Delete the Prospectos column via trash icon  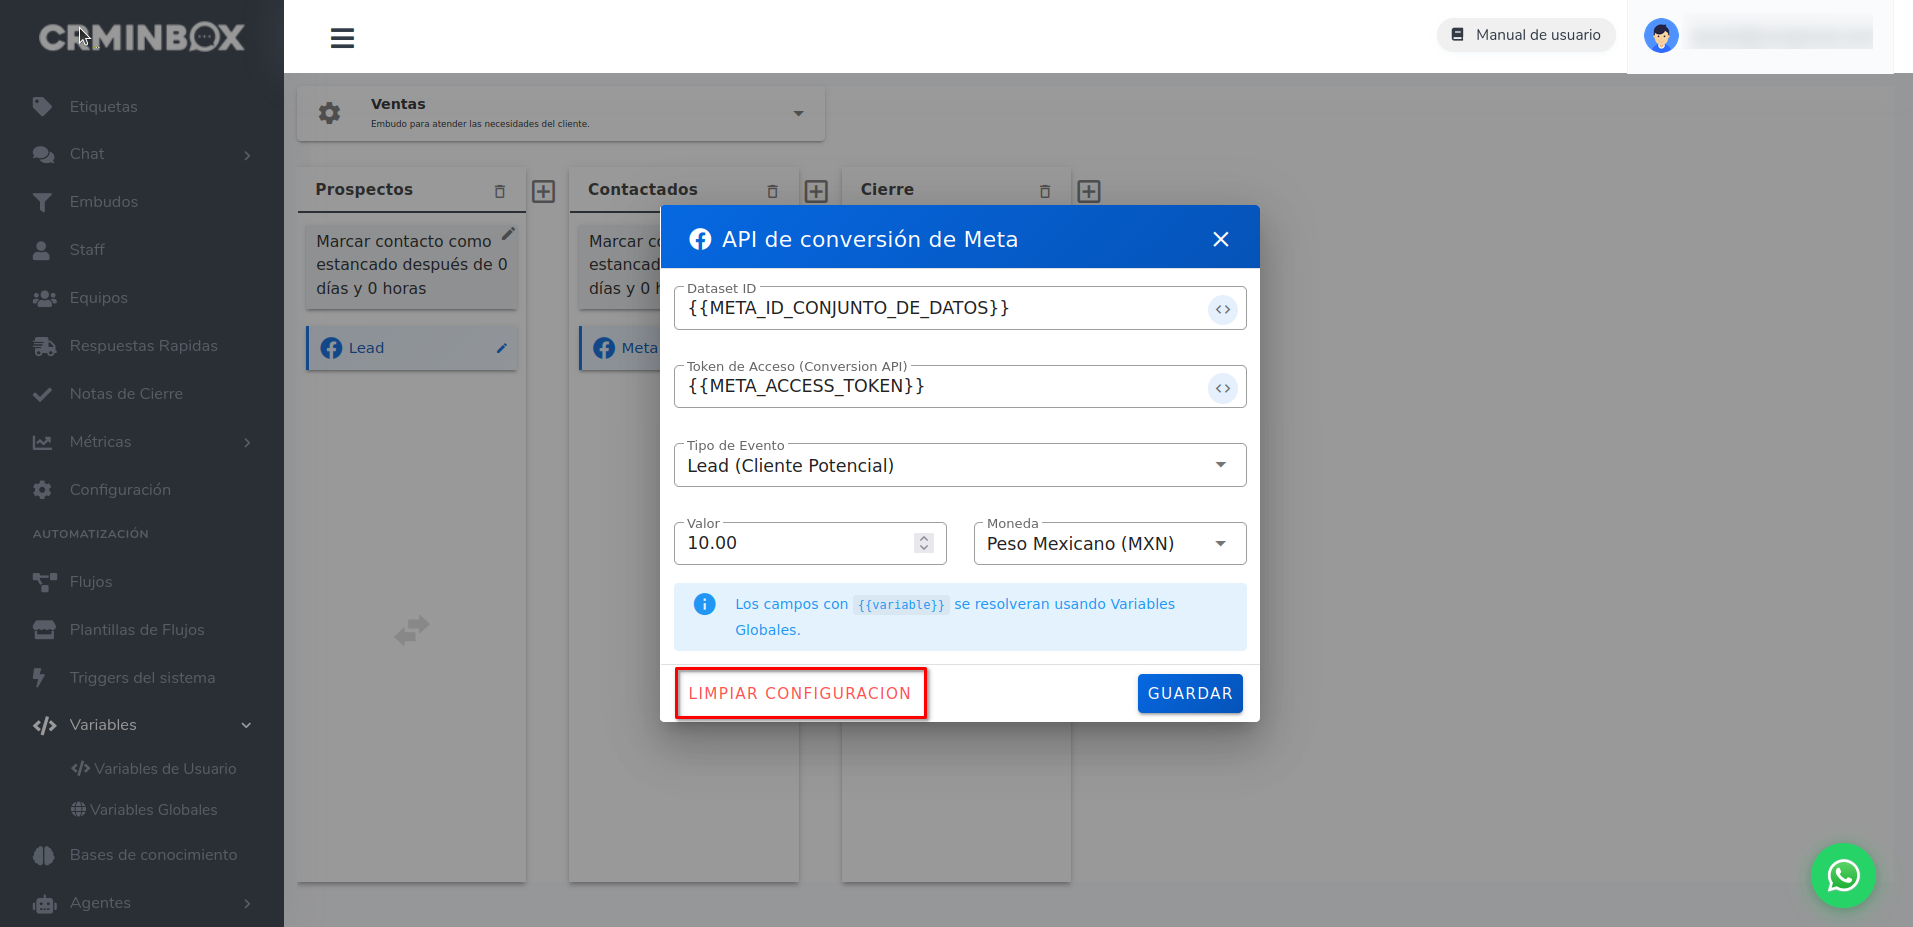(500, 191)
